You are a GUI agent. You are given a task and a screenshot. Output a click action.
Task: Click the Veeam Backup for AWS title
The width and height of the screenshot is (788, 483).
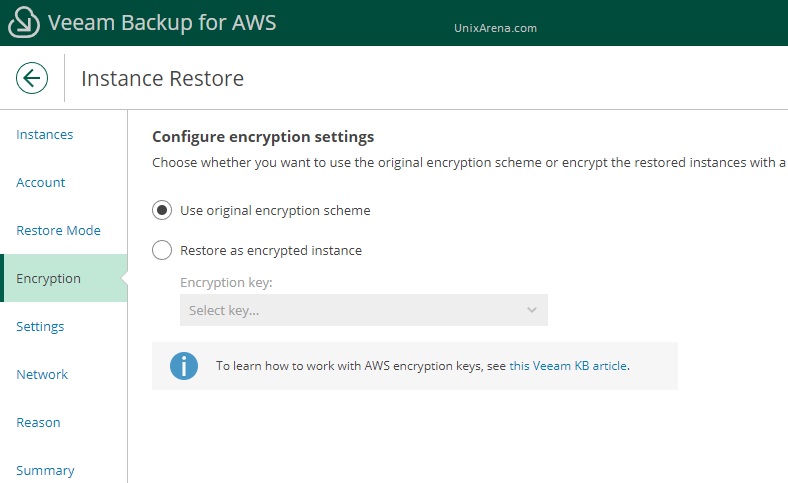[x=162, y=23]
